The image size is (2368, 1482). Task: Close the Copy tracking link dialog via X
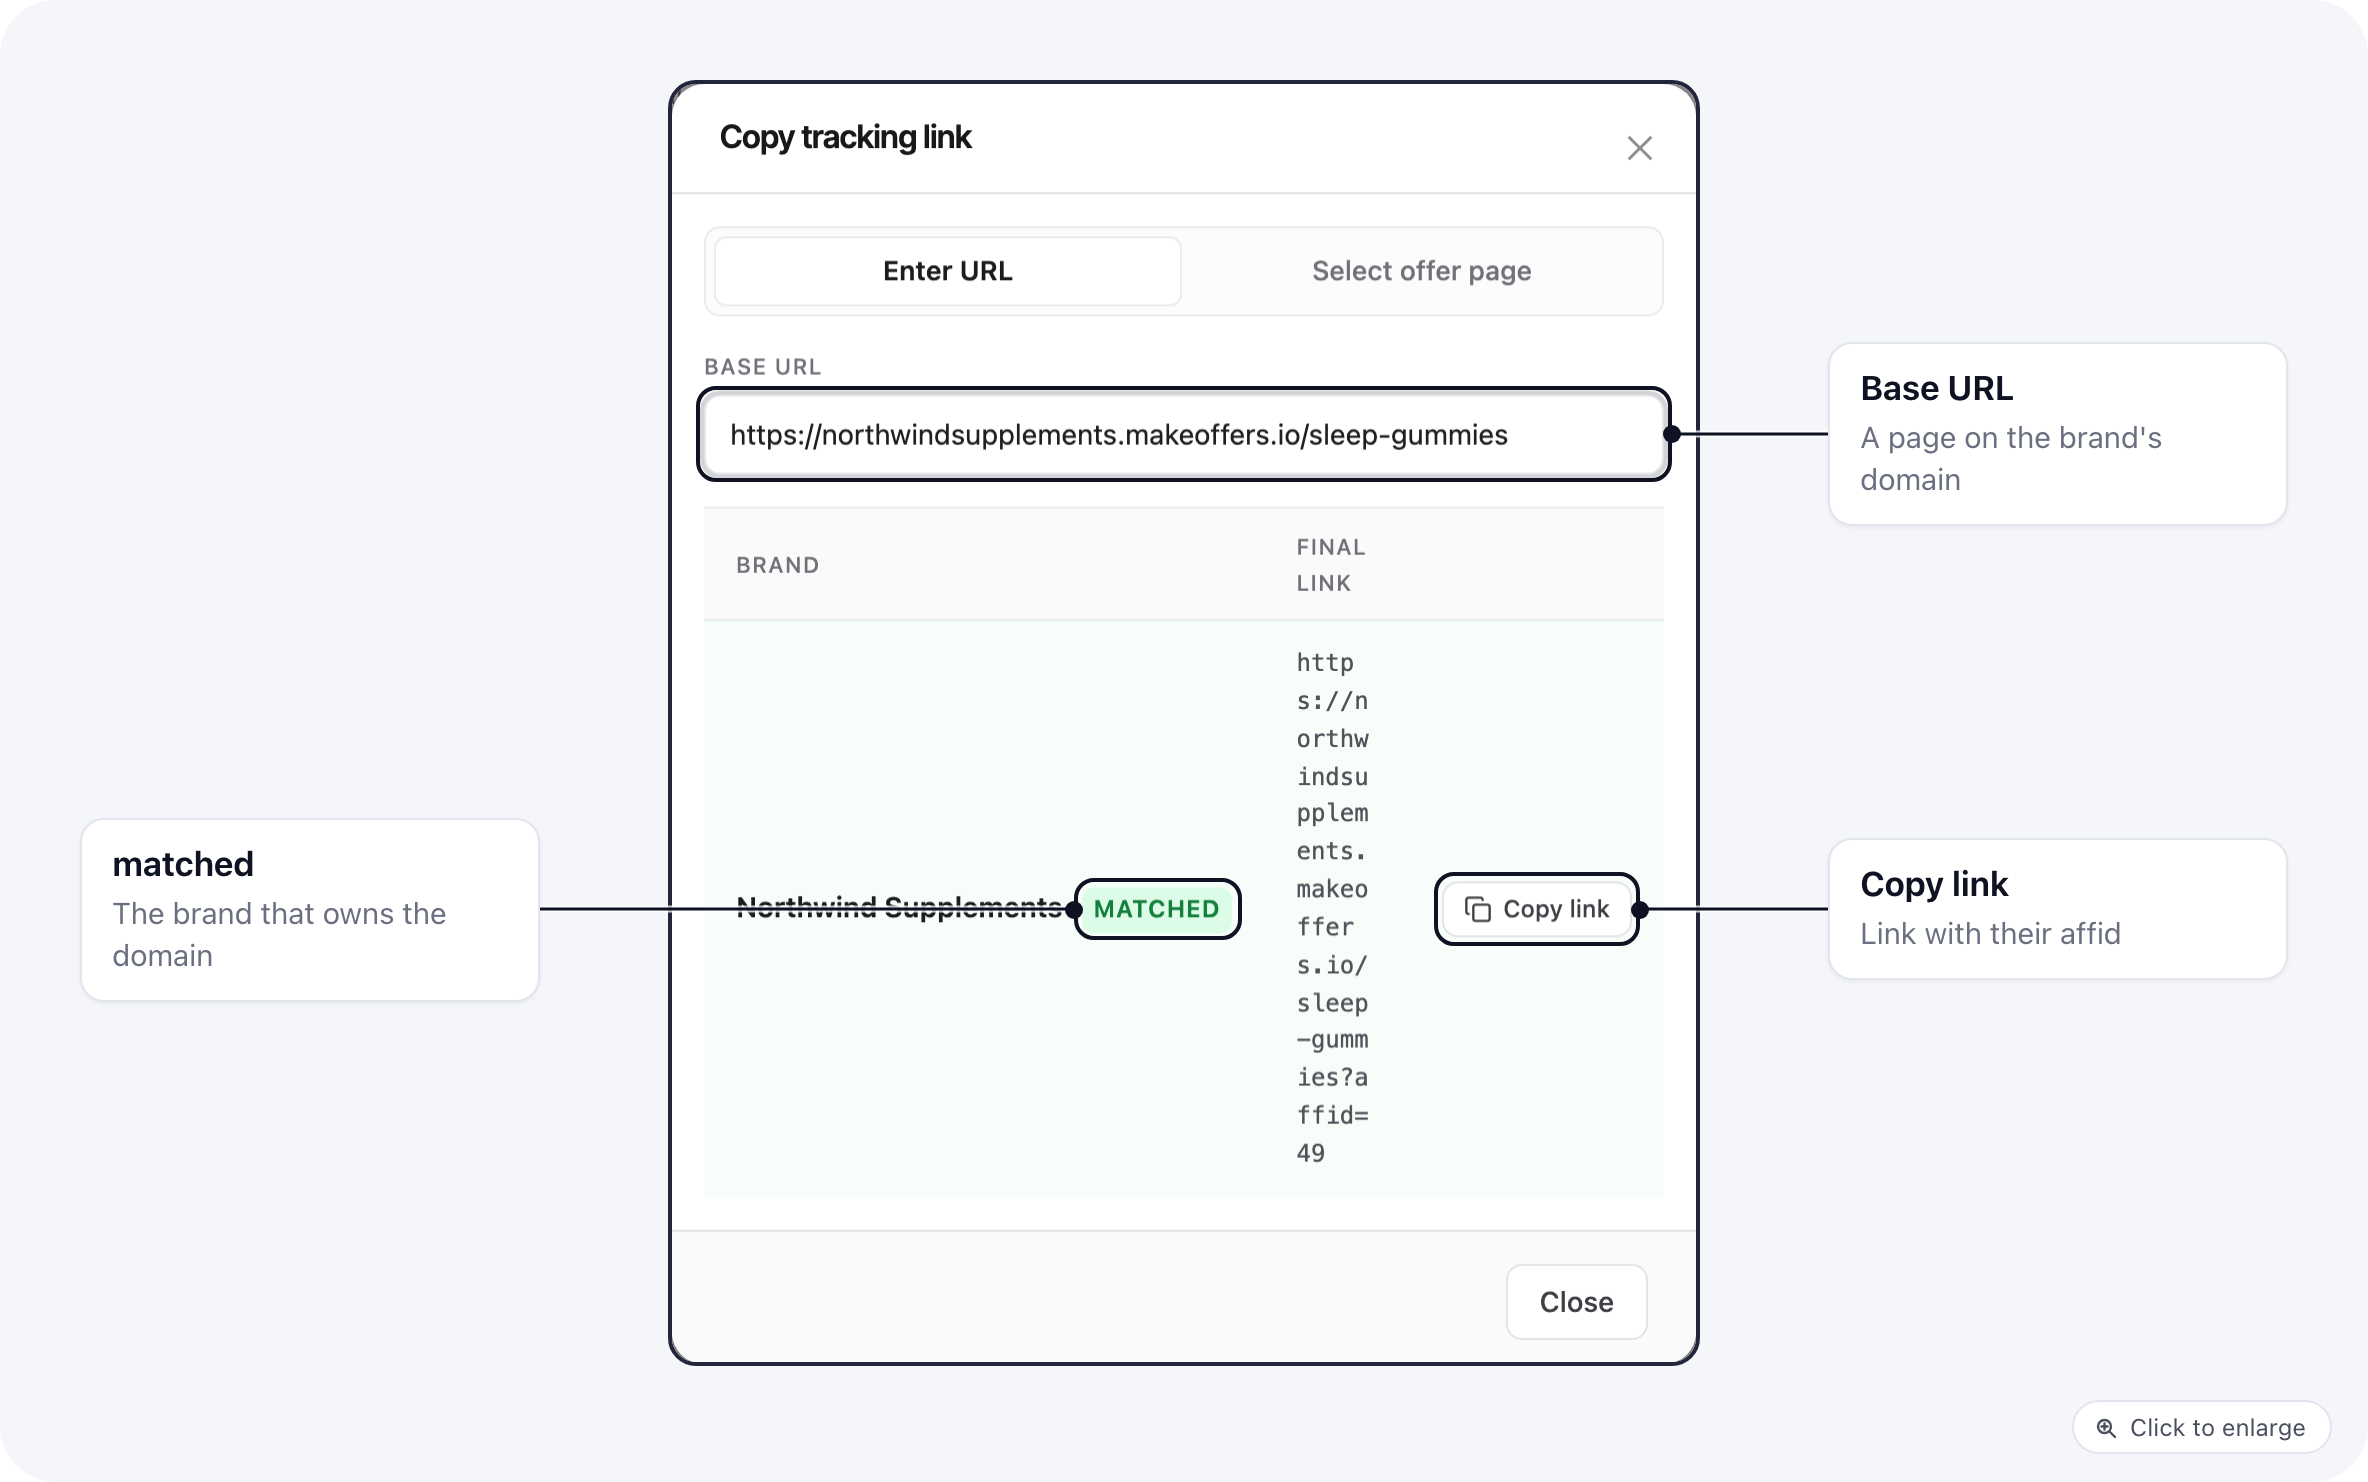(x=1639, y=148)
